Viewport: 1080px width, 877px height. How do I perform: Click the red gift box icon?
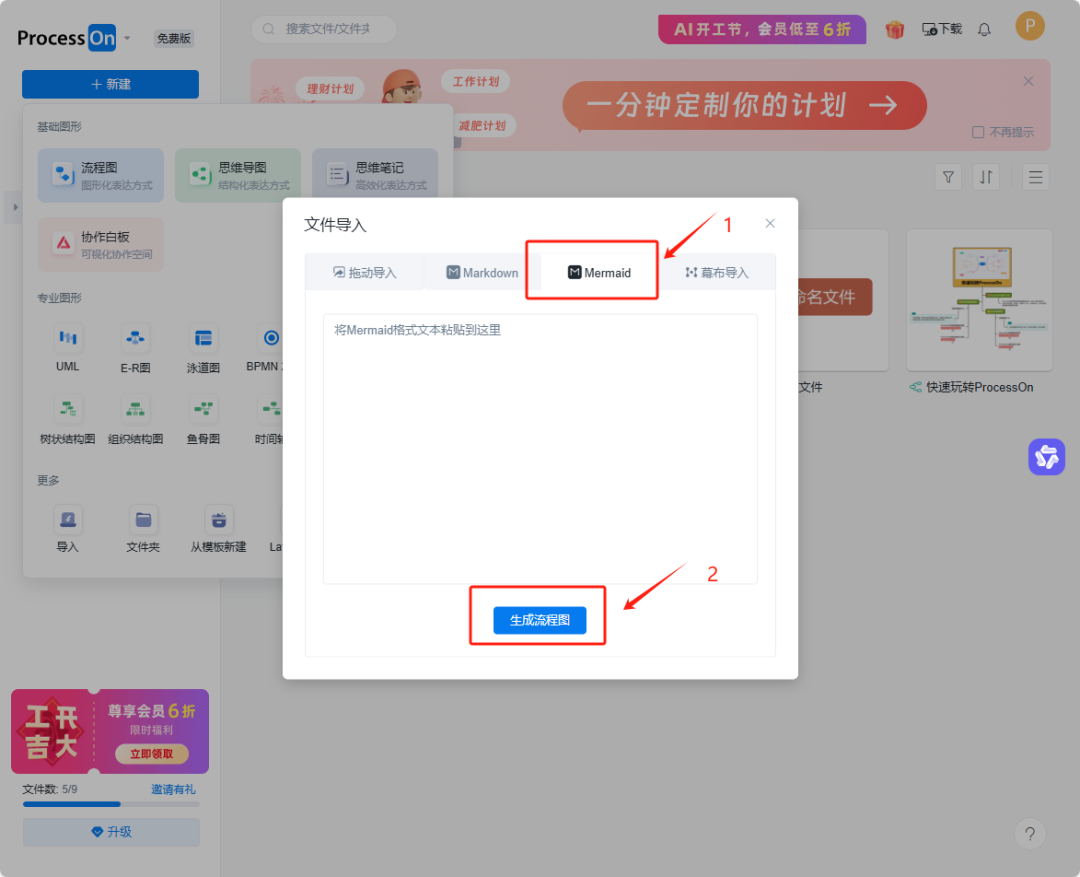coord(895,29)
